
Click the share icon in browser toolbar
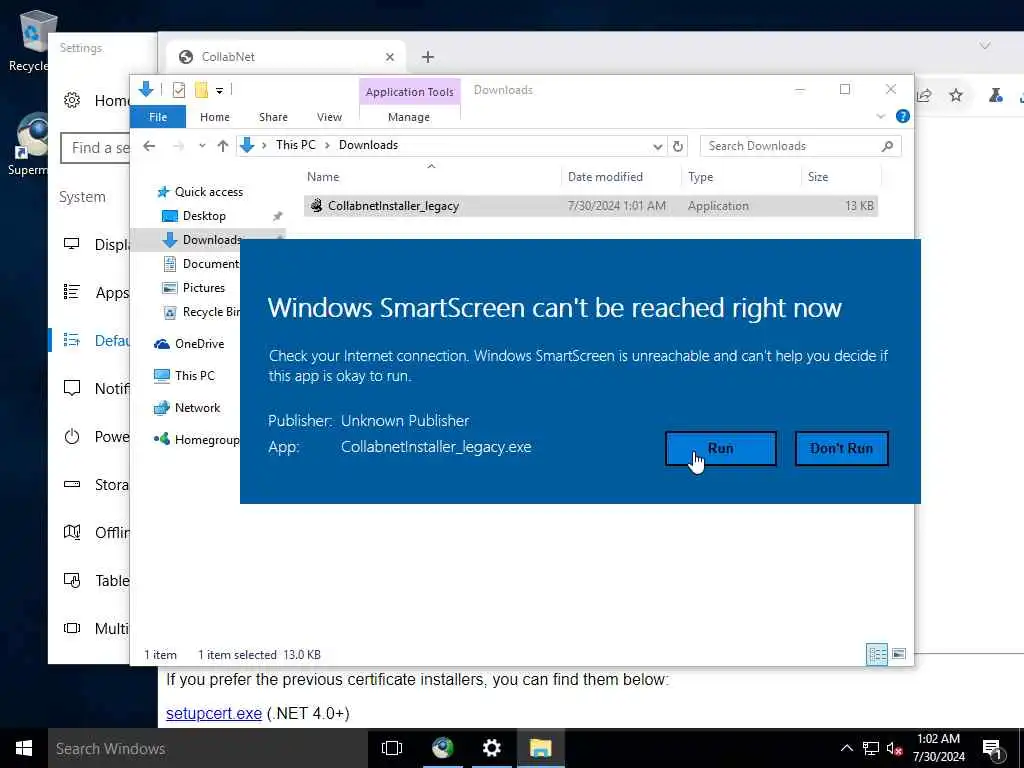pyautogui.click(x=924, y=95)
